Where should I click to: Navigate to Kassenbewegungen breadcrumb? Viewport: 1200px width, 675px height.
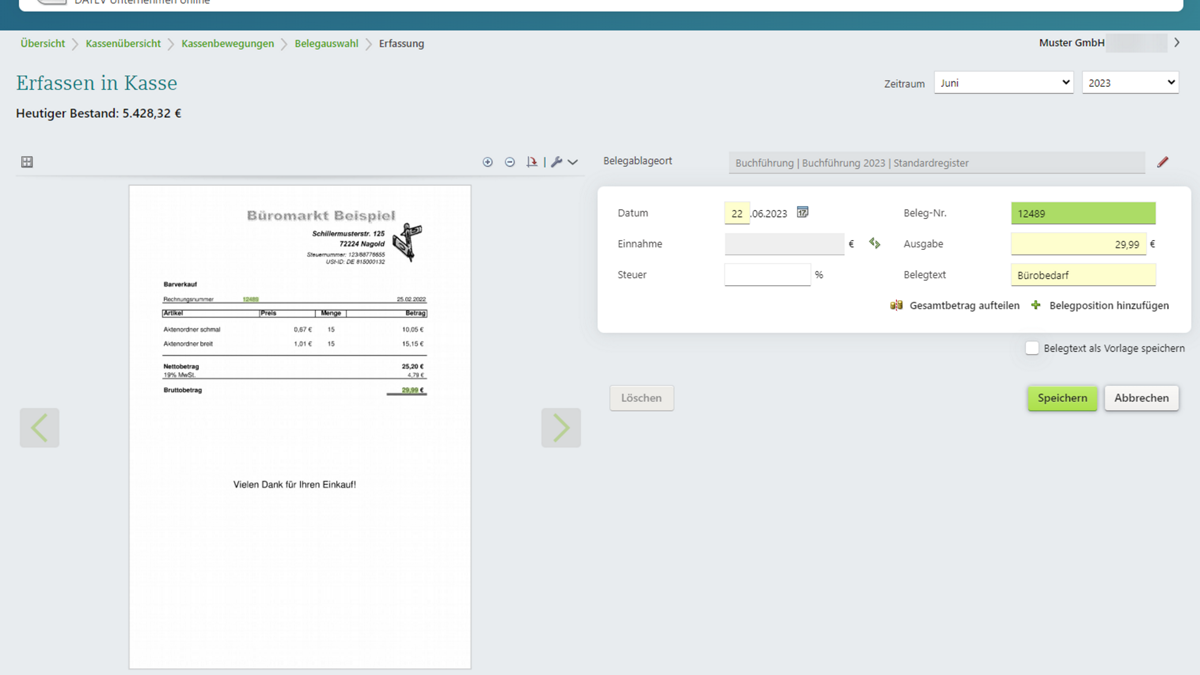point(228,44)
